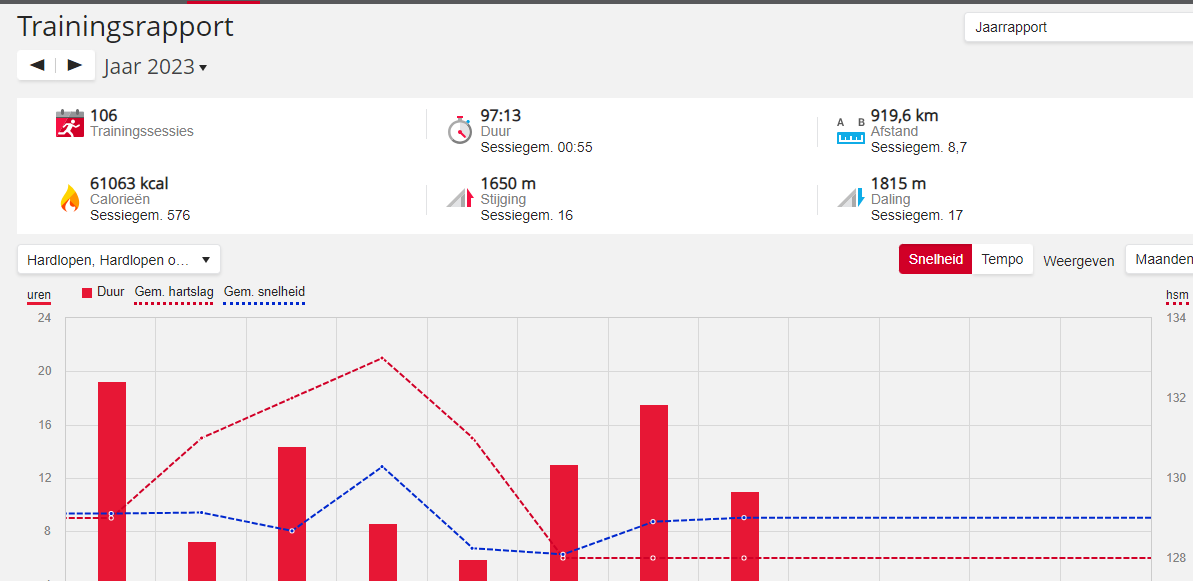This screenshot has width=1193, height=581.
Task: Open the Jaarrapport report type dropdown
Action: (x=1078, y=28)
